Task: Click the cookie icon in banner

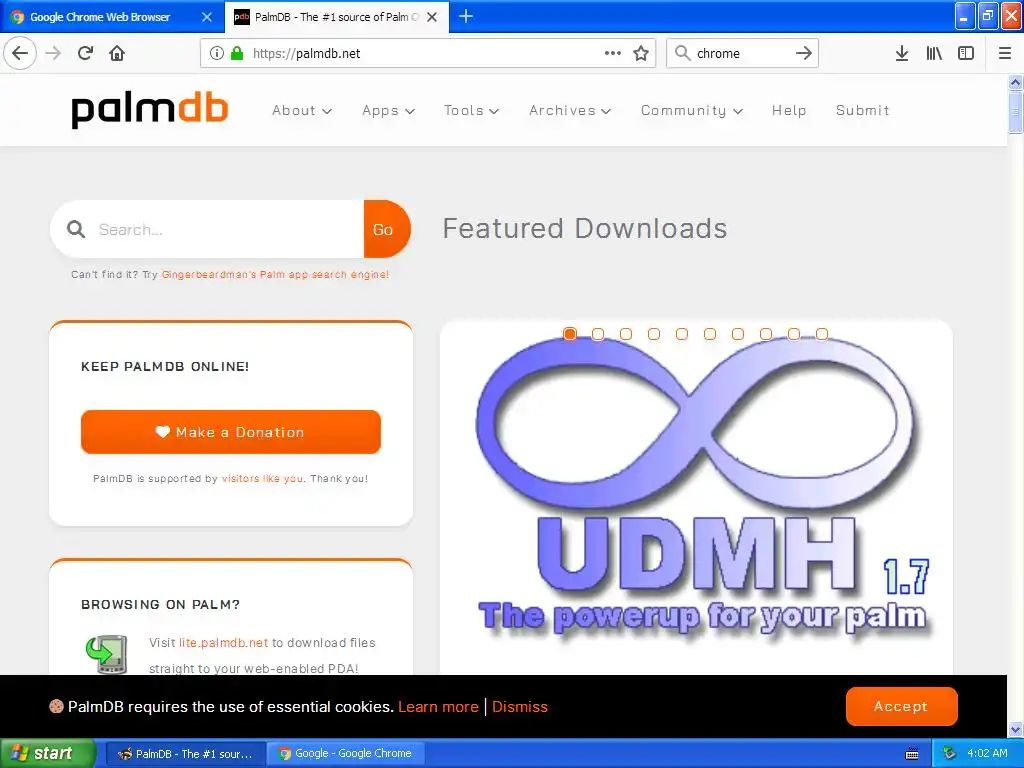Action: click(x=56, y=706)
